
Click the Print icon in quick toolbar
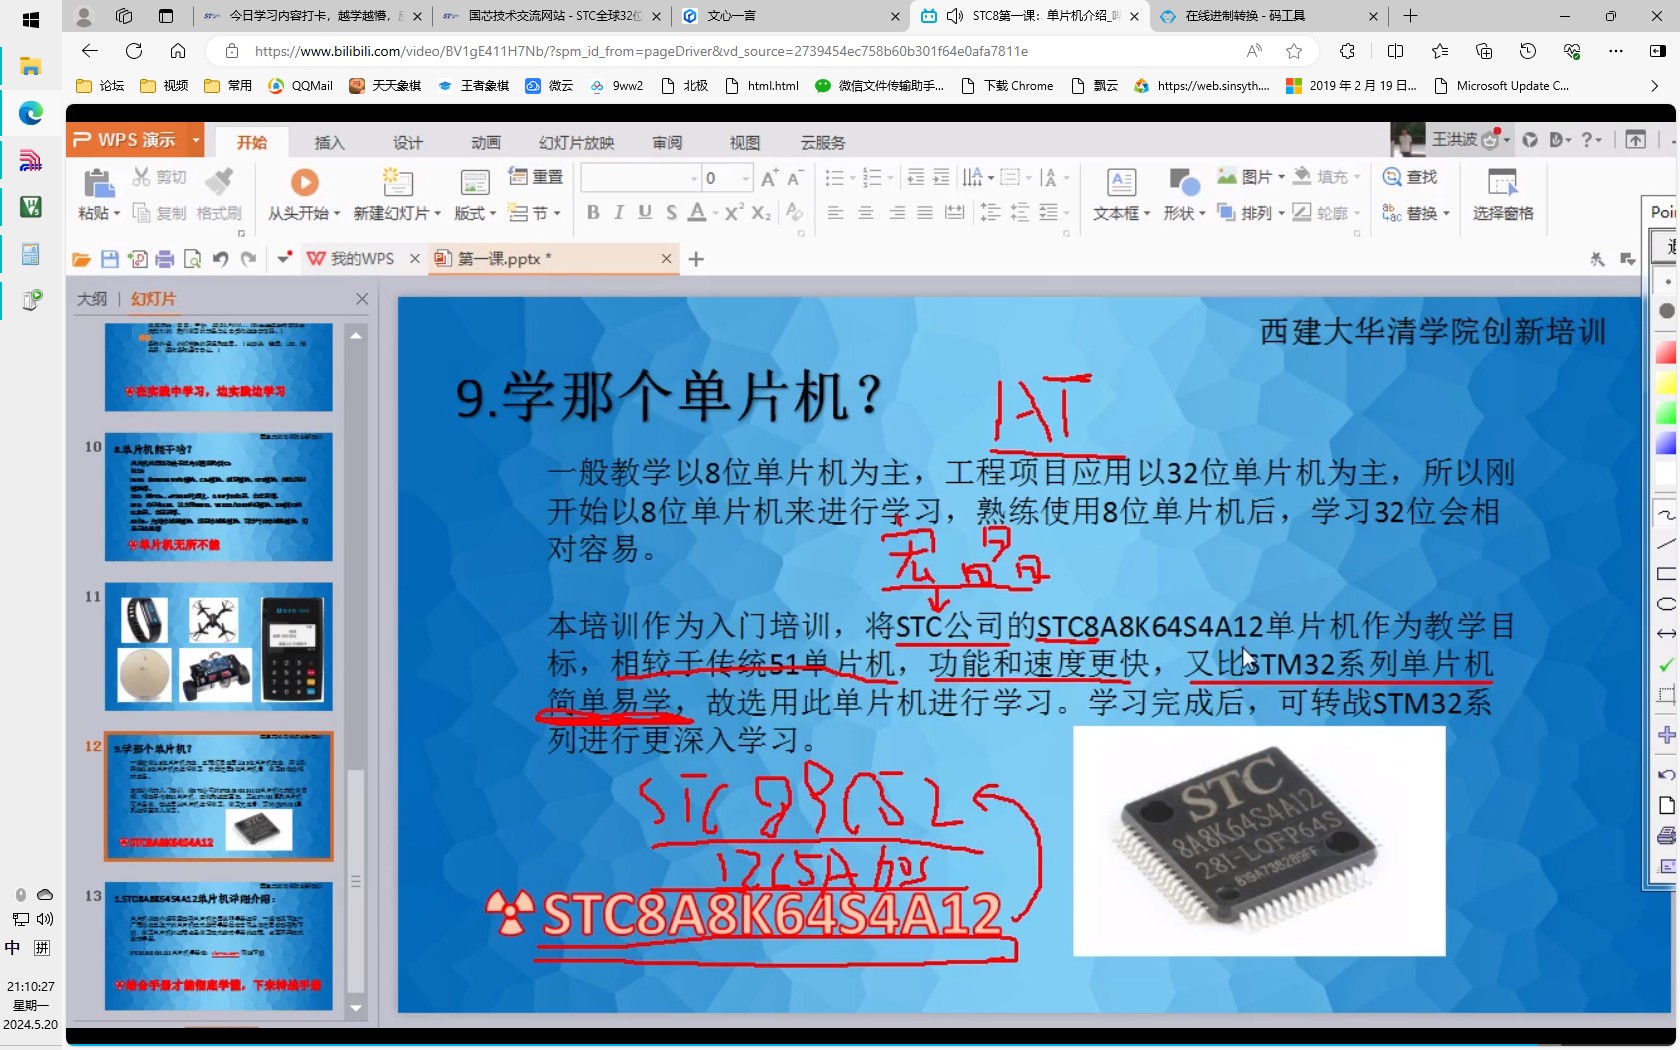pos(165,259)
